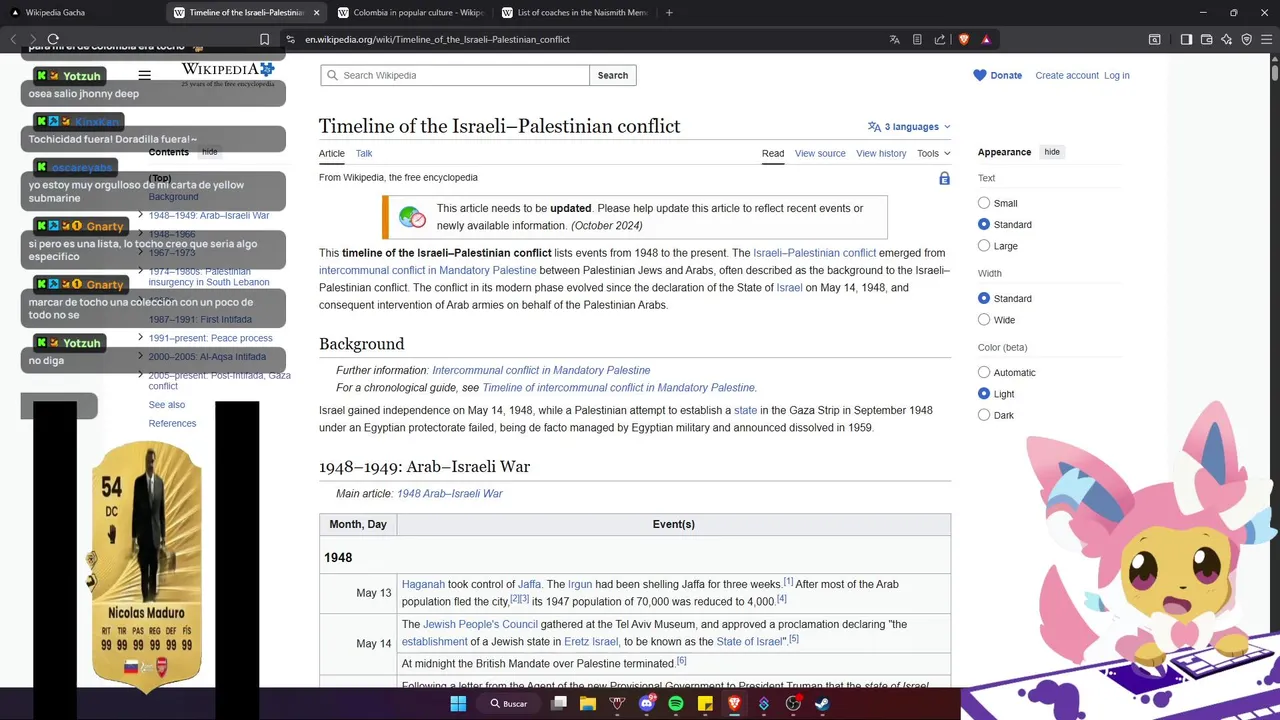Click the Brave VPN shield icon

click(1247, 39)
